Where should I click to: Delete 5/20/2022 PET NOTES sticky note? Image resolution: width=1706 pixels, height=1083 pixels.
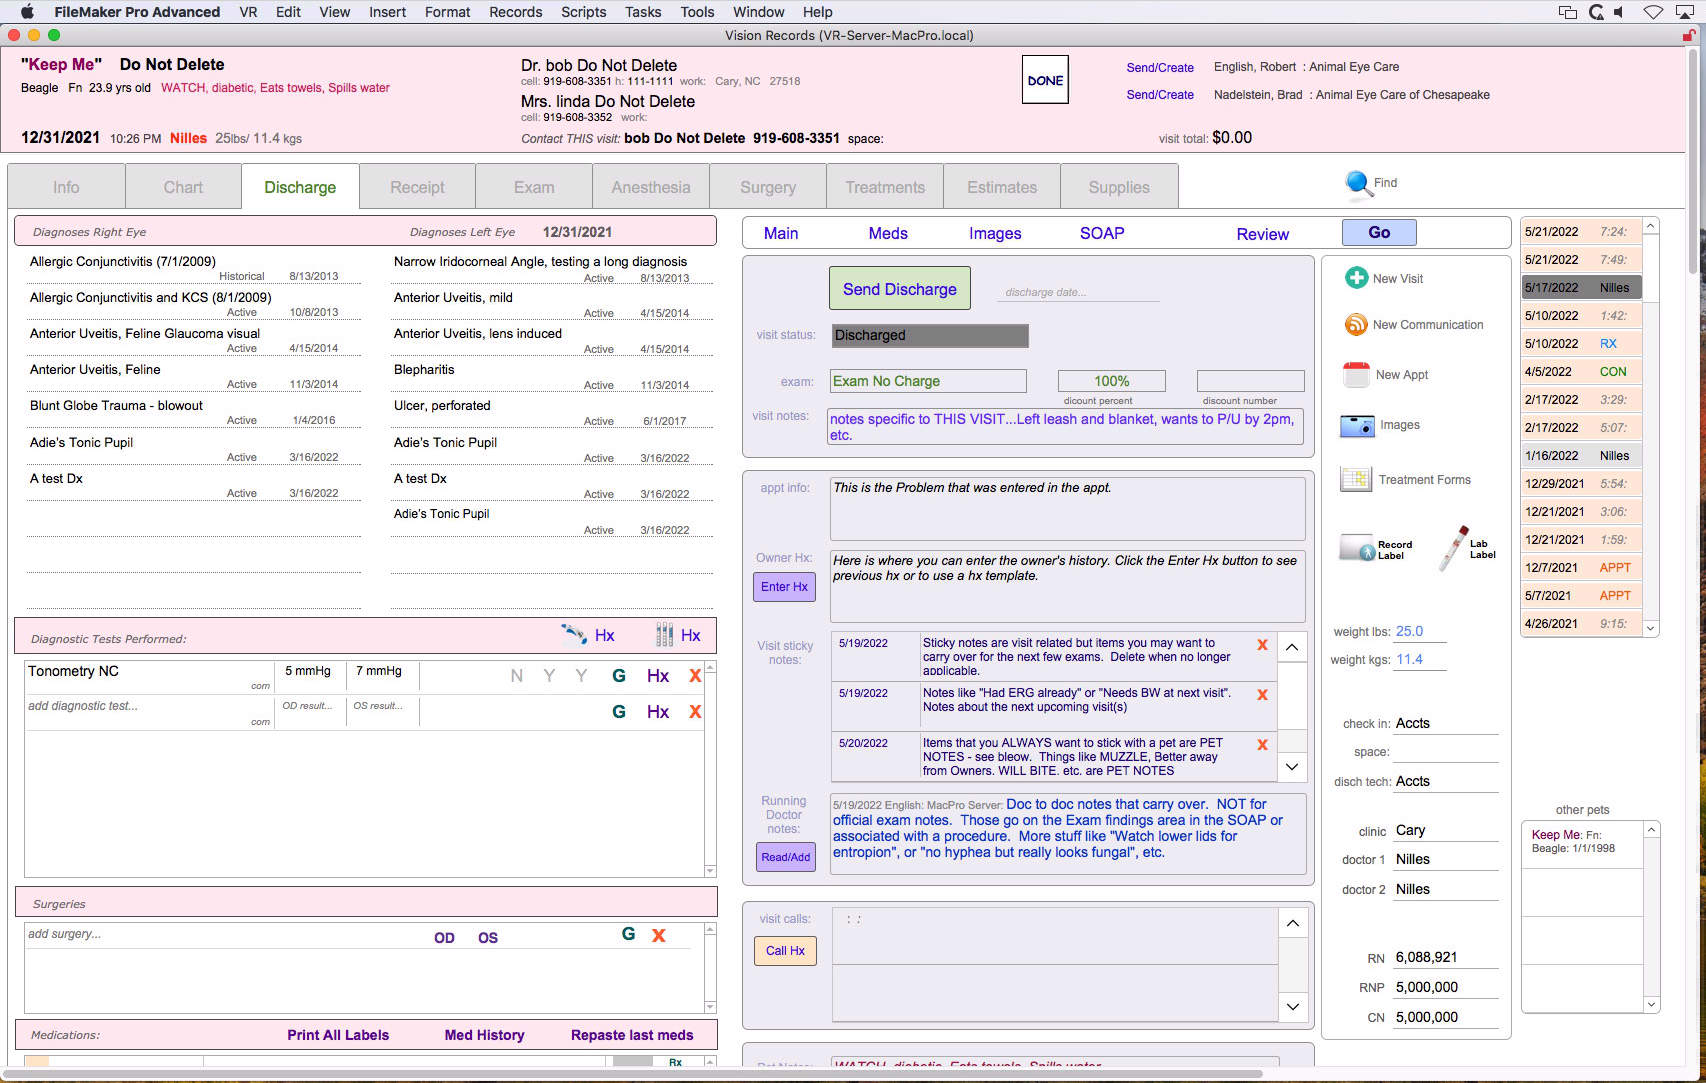tap(1262, 745)
